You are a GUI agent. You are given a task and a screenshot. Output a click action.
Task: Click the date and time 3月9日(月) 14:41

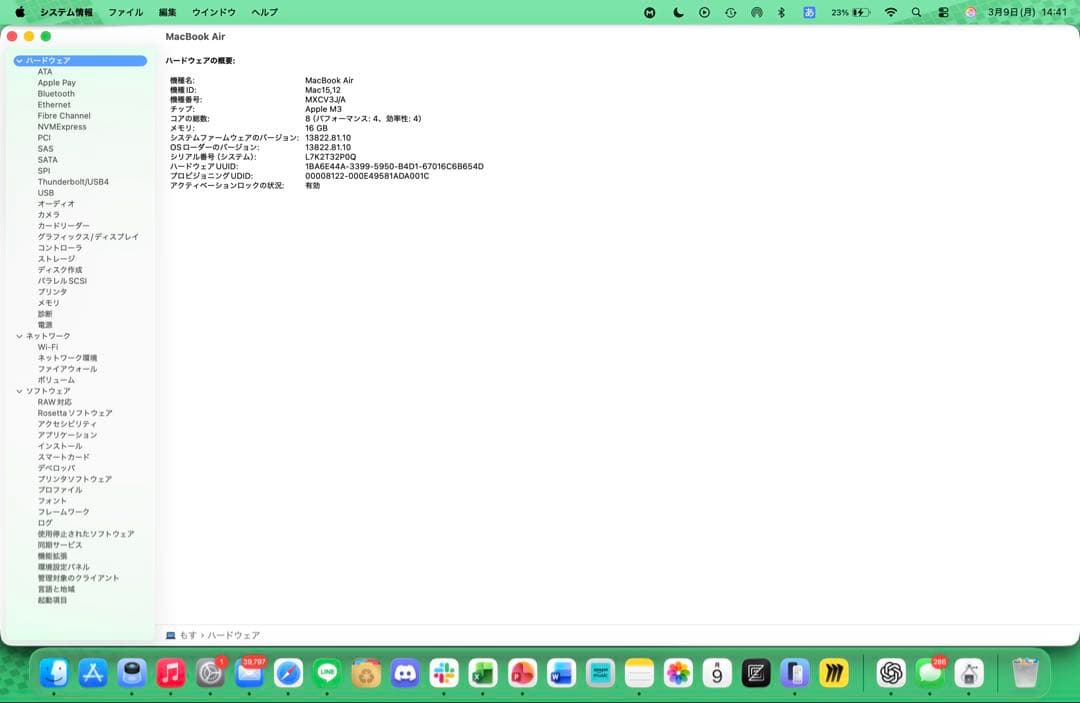tap(1027, 12)
